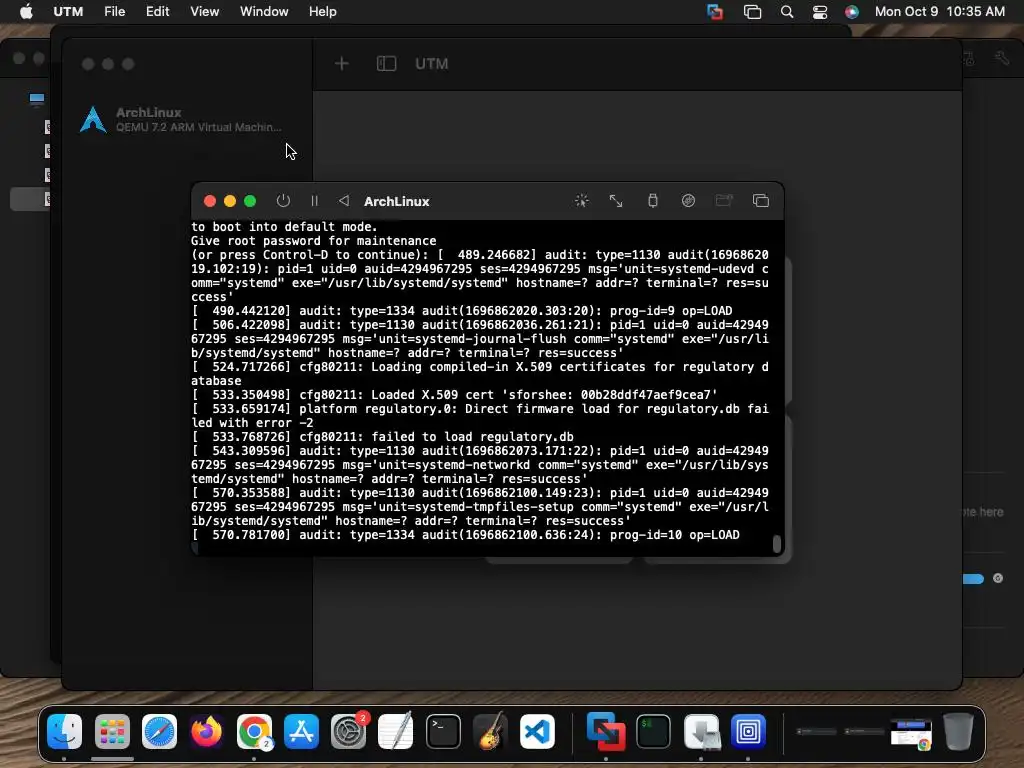Create new VM with plus button
This screenshot has width=1024, height=768.
coord(342,63)
